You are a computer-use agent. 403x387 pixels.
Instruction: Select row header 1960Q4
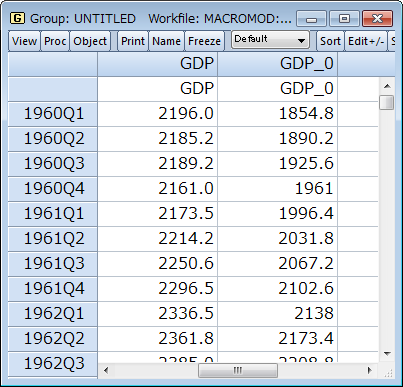click(x=53, y=189)
